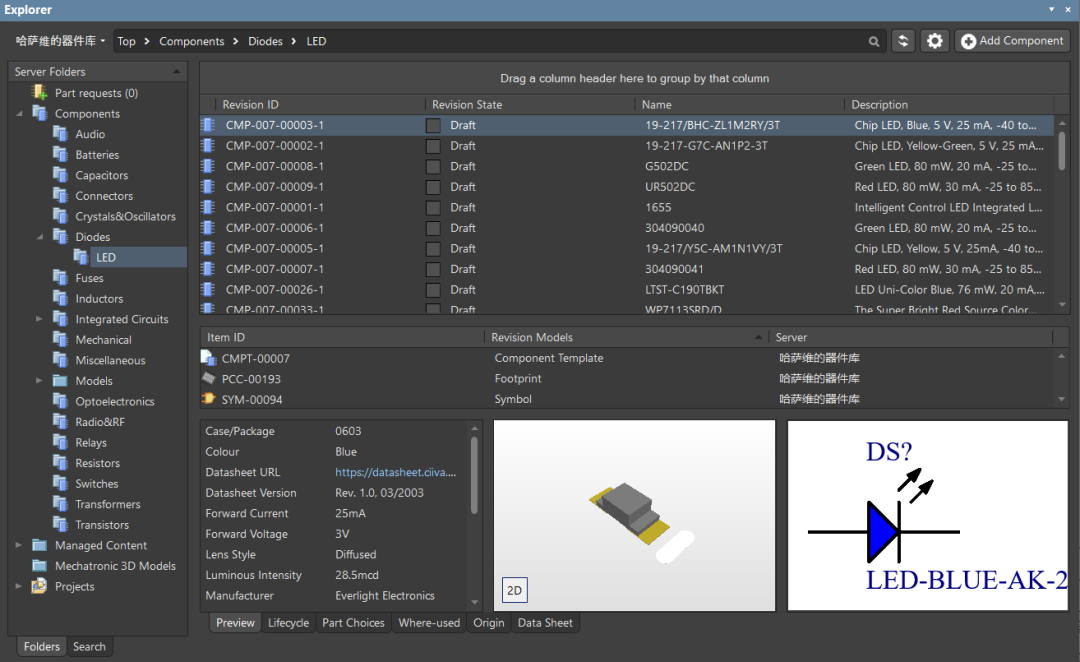This screenshot has width=1080, height=662.
Task: Switch to the Lifecycle tab
Action: pyautogui.click(x=289, y=623)
